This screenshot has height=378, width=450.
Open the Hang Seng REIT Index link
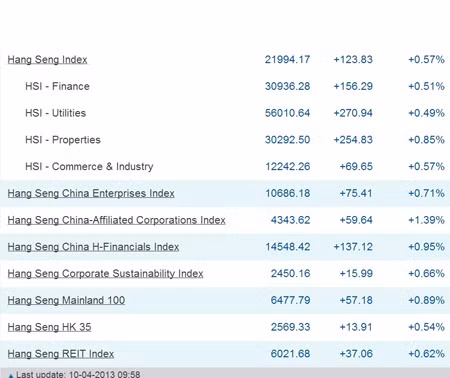[61, 354]
